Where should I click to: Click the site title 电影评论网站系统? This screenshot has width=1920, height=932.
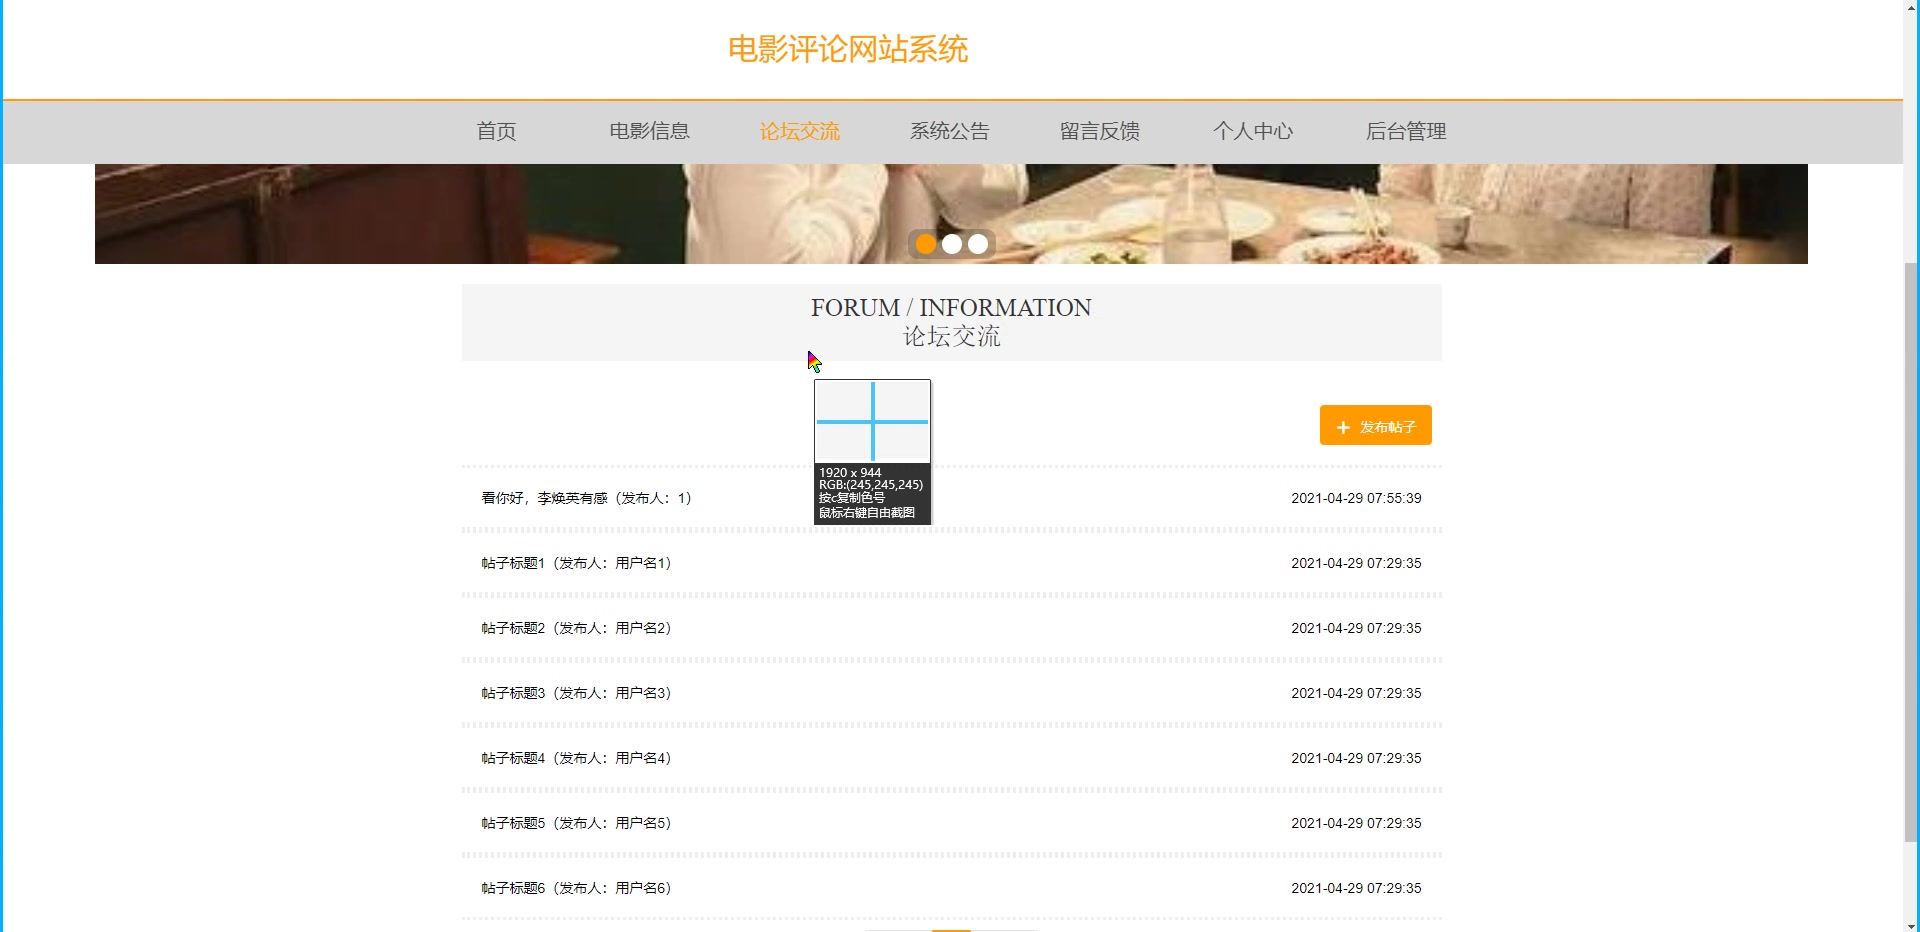tap(848, 49)
